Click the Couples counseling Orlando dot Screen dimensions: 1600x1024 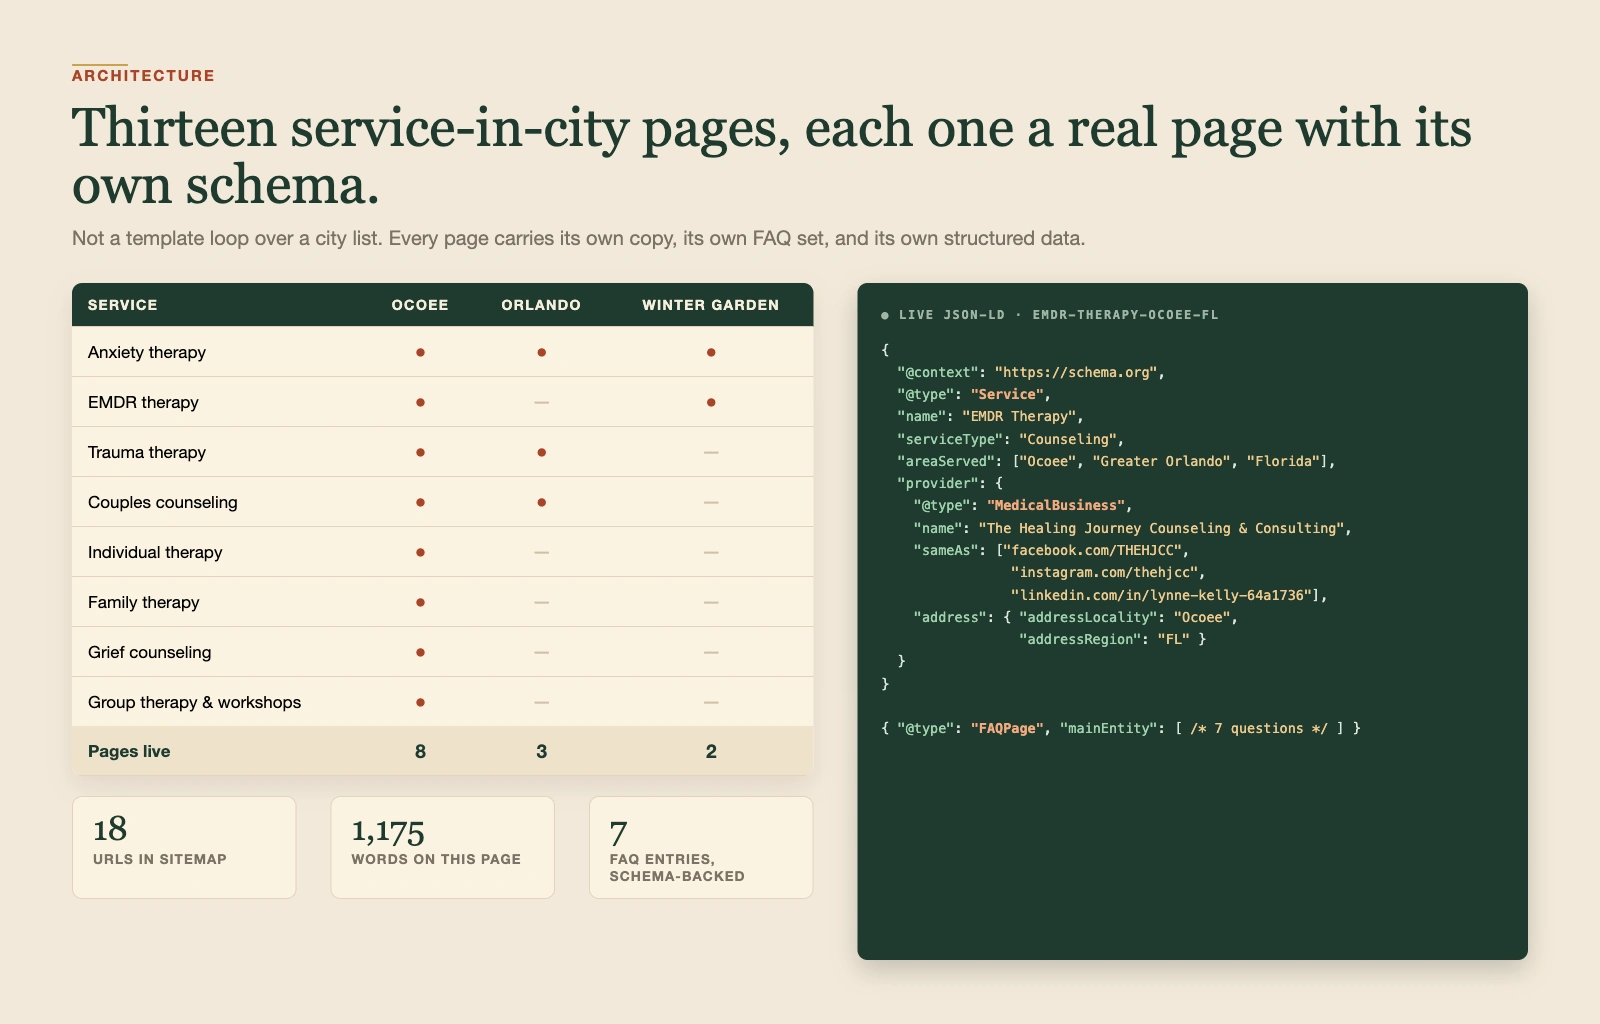click(541, 502)
